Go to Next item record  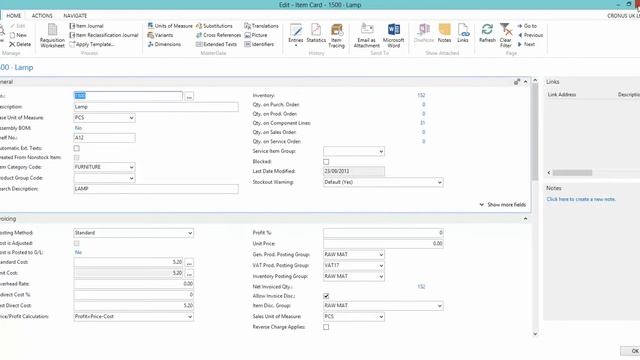(x=526, y=44)
